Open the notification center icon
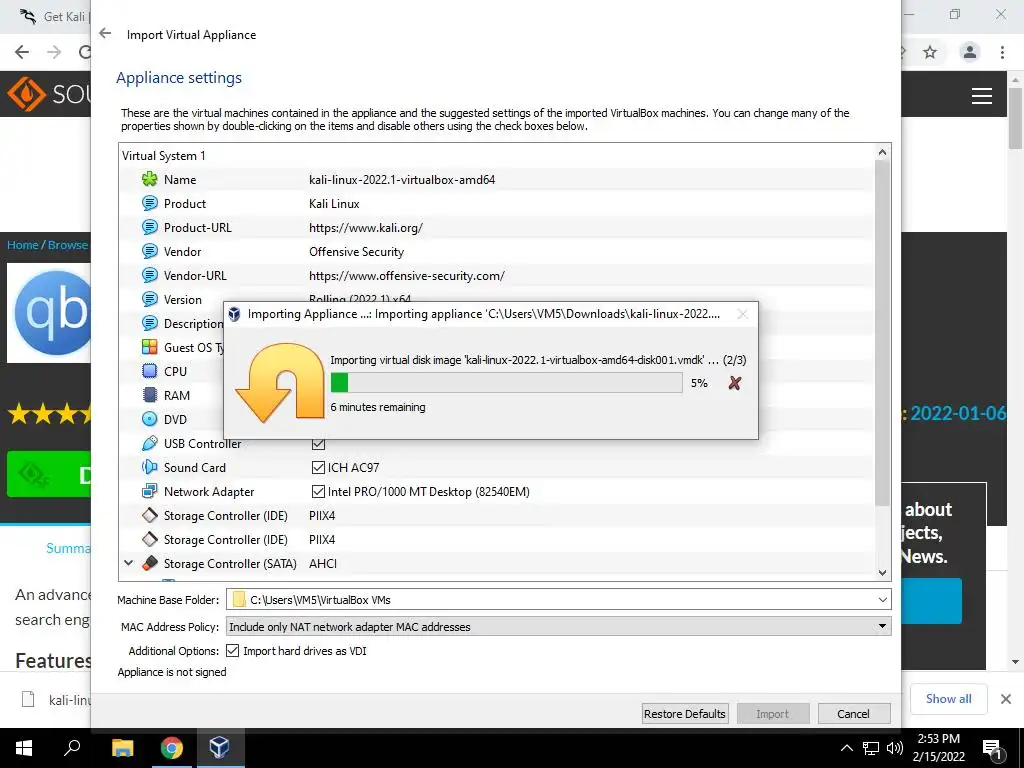 point(992,748)
